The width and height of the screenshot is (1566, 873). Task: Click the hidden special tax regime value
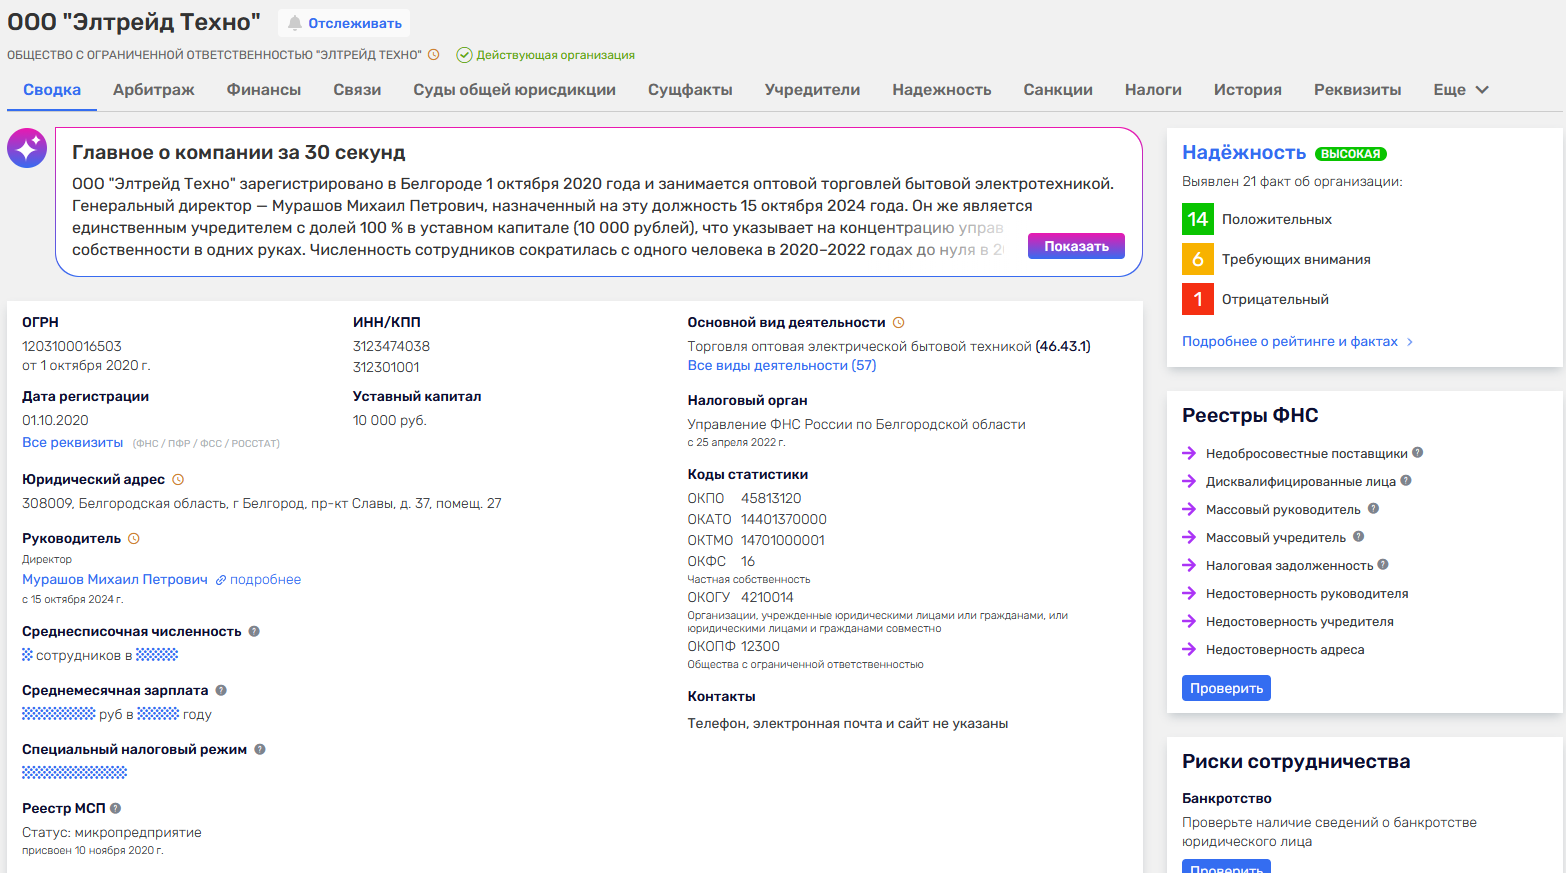[x=74, y=772]
